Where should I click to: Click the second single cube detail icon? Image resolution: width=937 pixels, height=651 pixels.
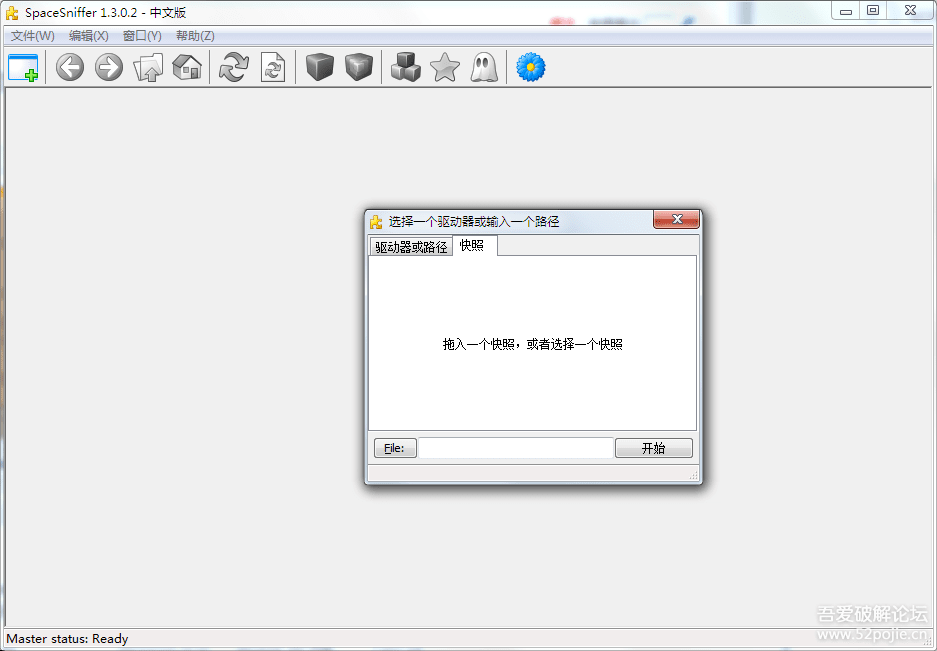point(358,68)
